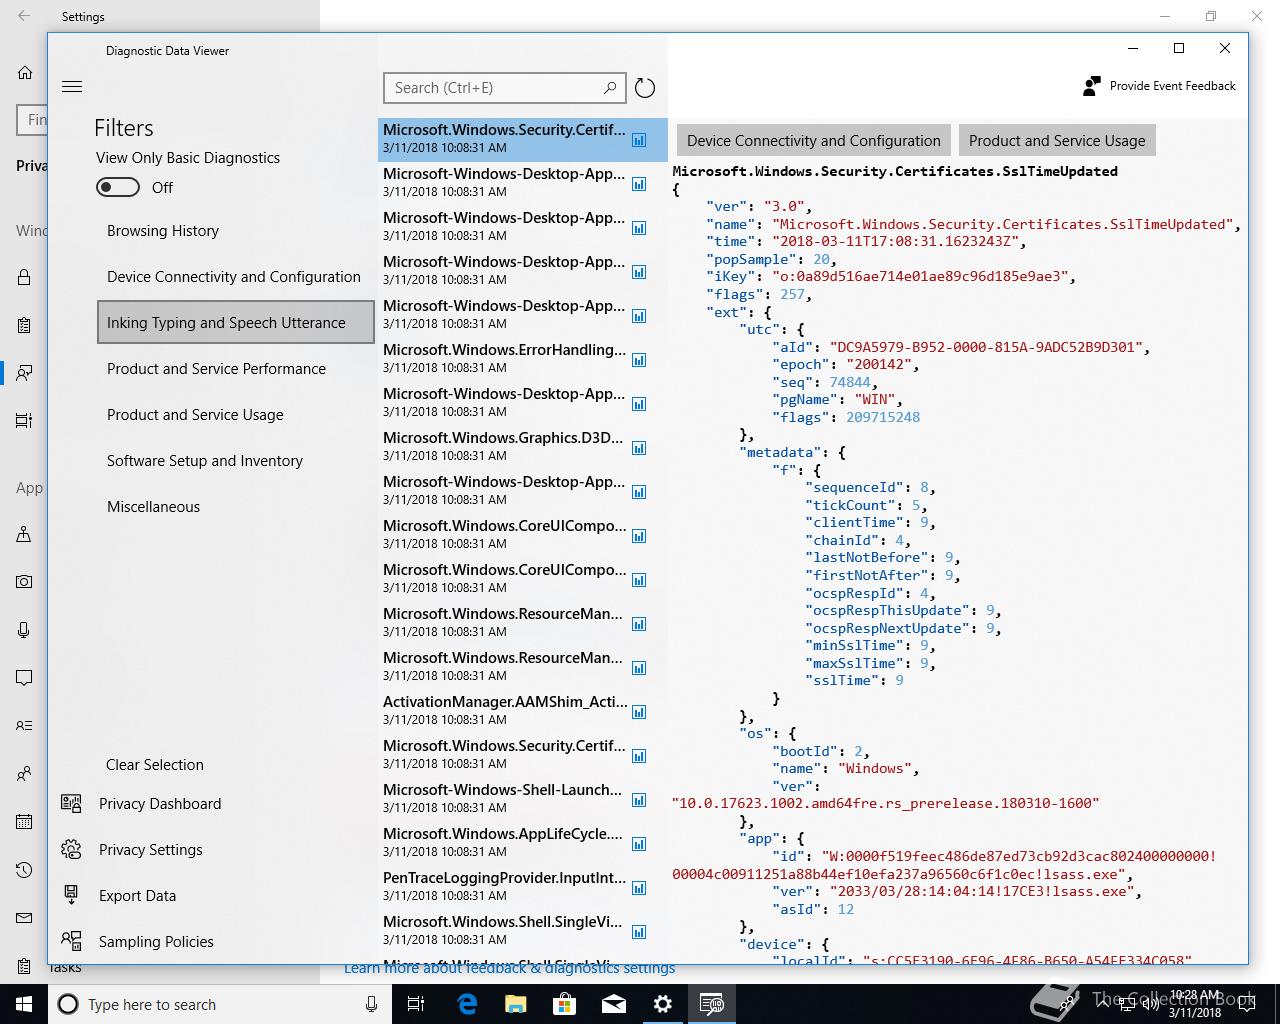Click chart icon beside Microsoft-Windows-Shell-Launch event
This screenshot has width=1280, height=1024.
639,800
